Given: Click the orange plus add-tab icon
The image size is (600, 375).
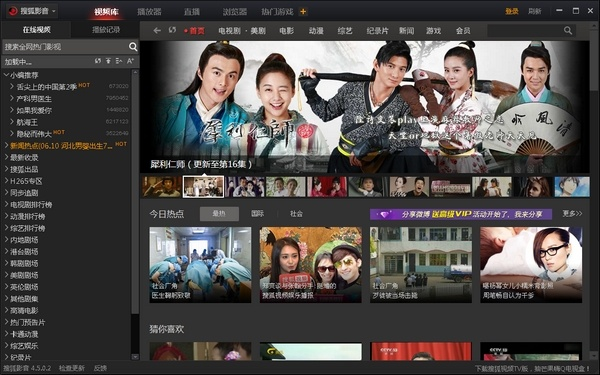Looking at the screenshot, I should 303,11.
